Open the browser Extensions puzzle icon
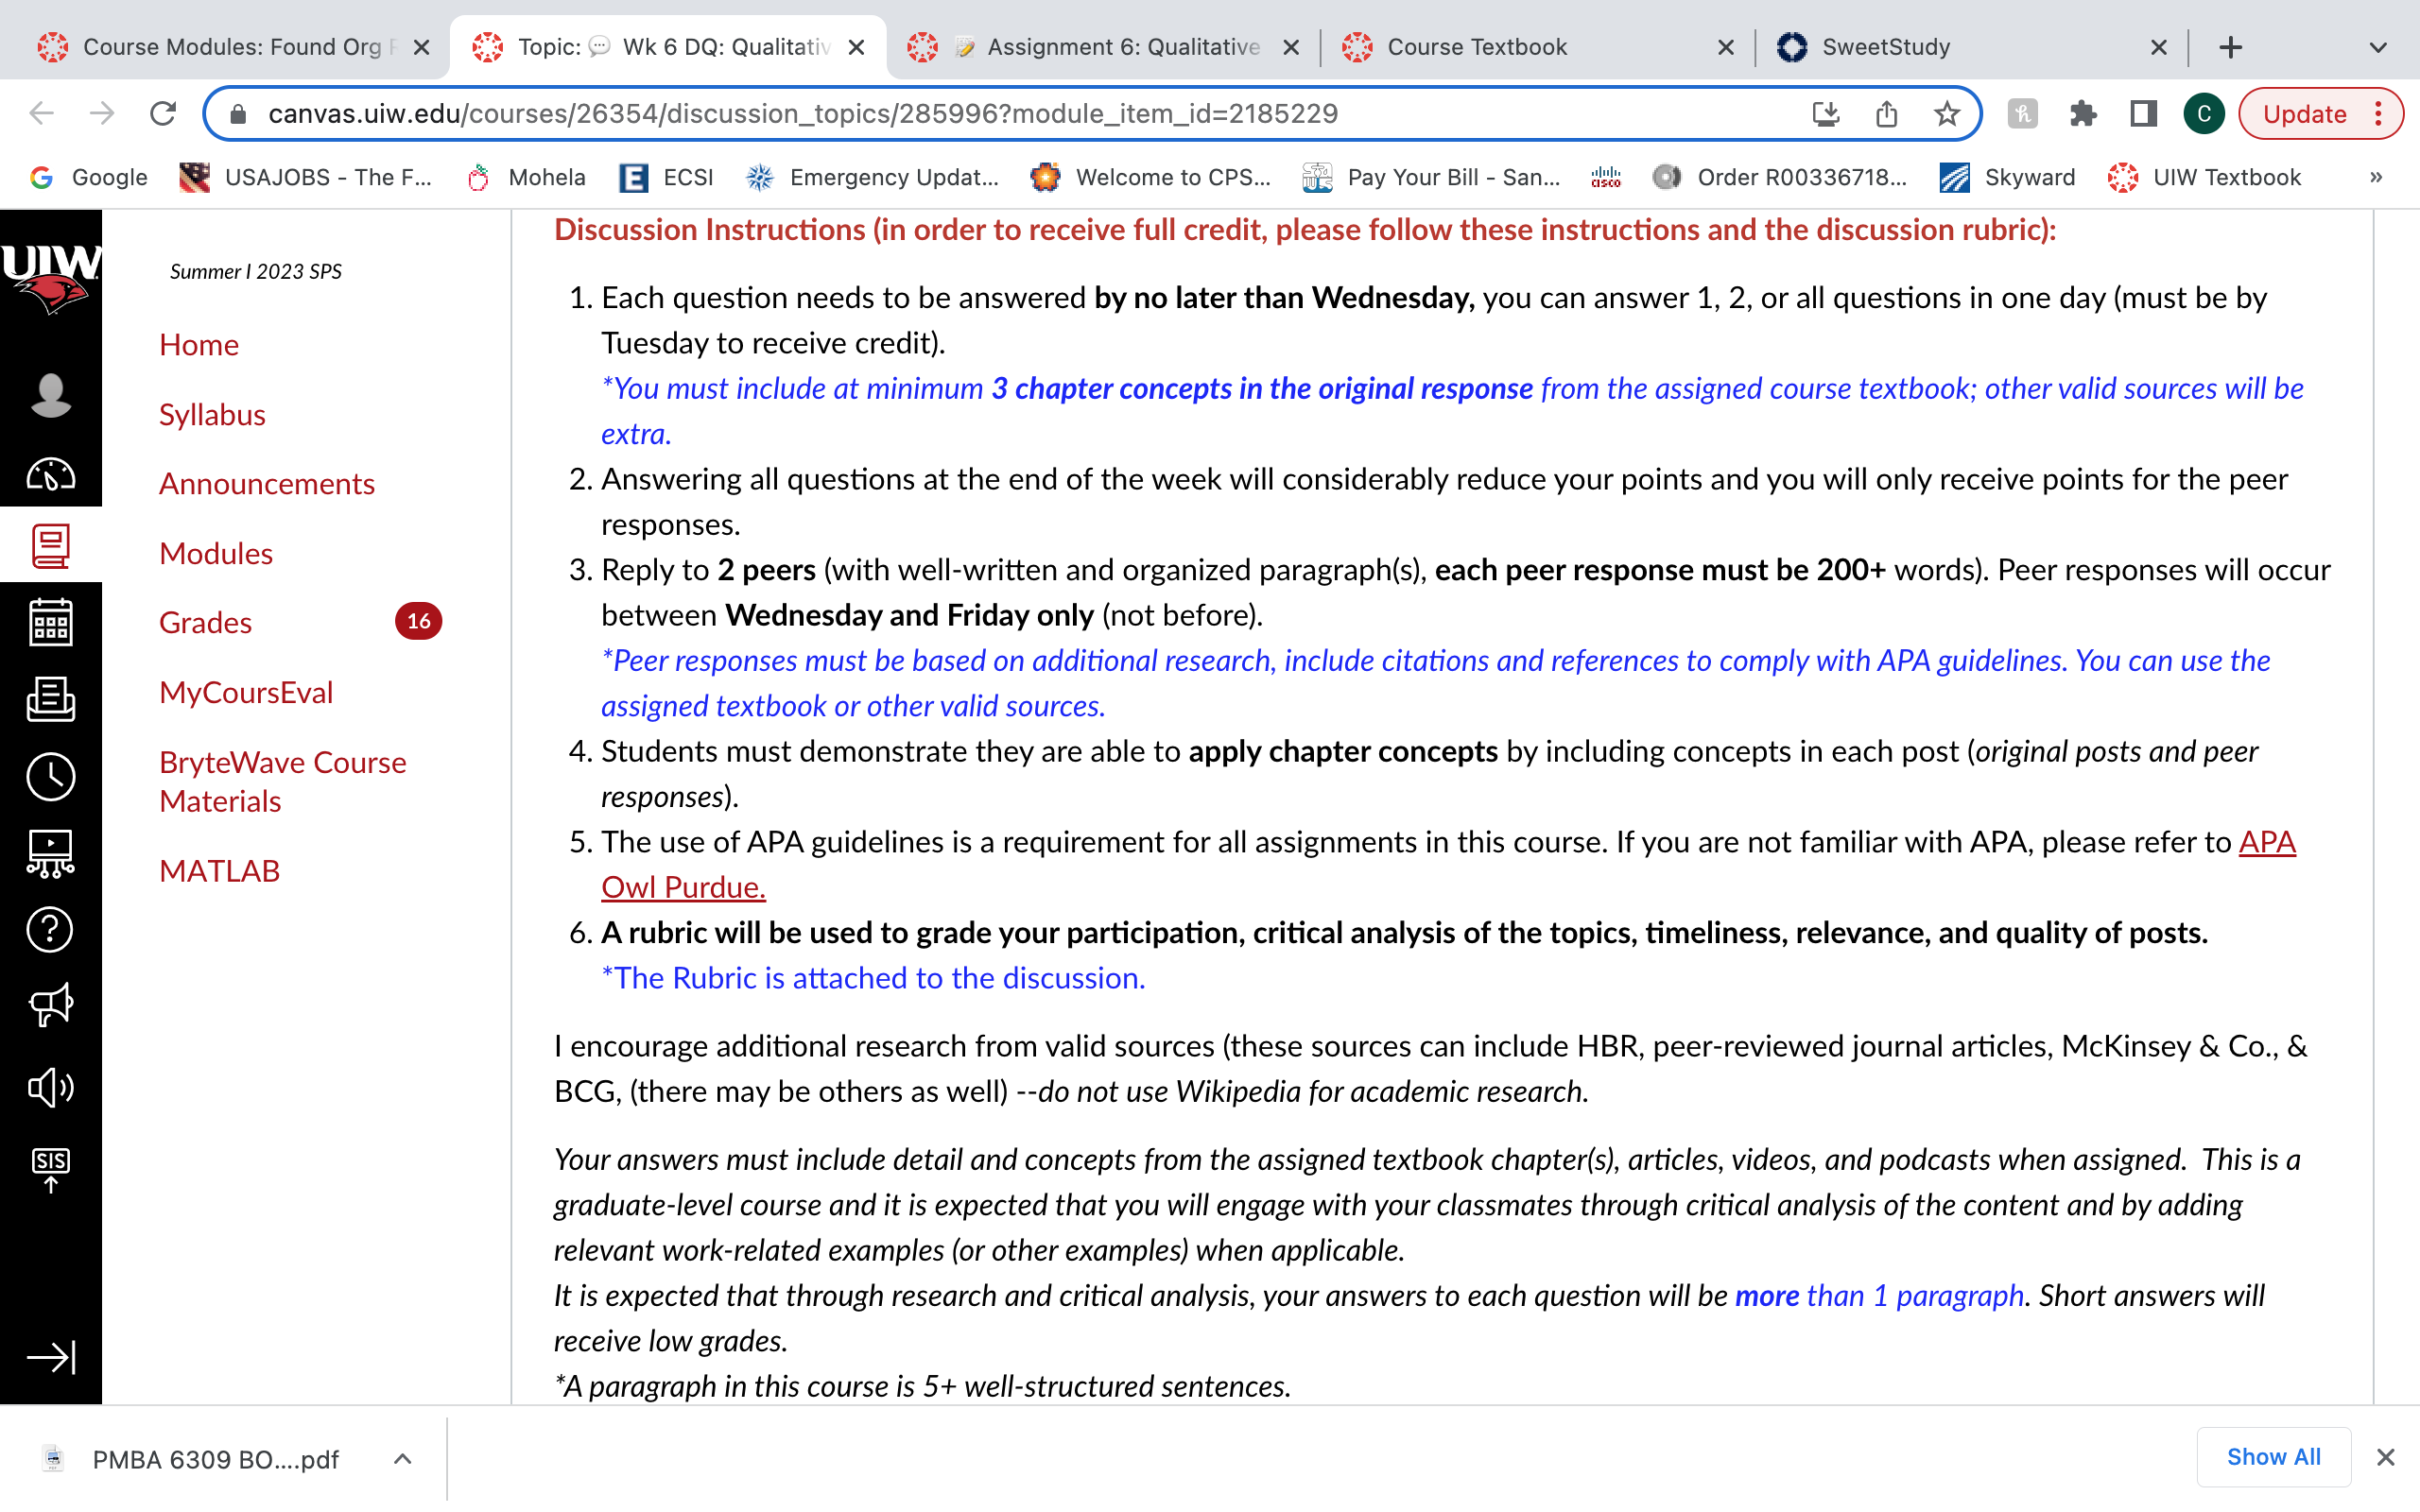The width and height of the screenshot is (2420, 1512). [x=2082, y=114]
